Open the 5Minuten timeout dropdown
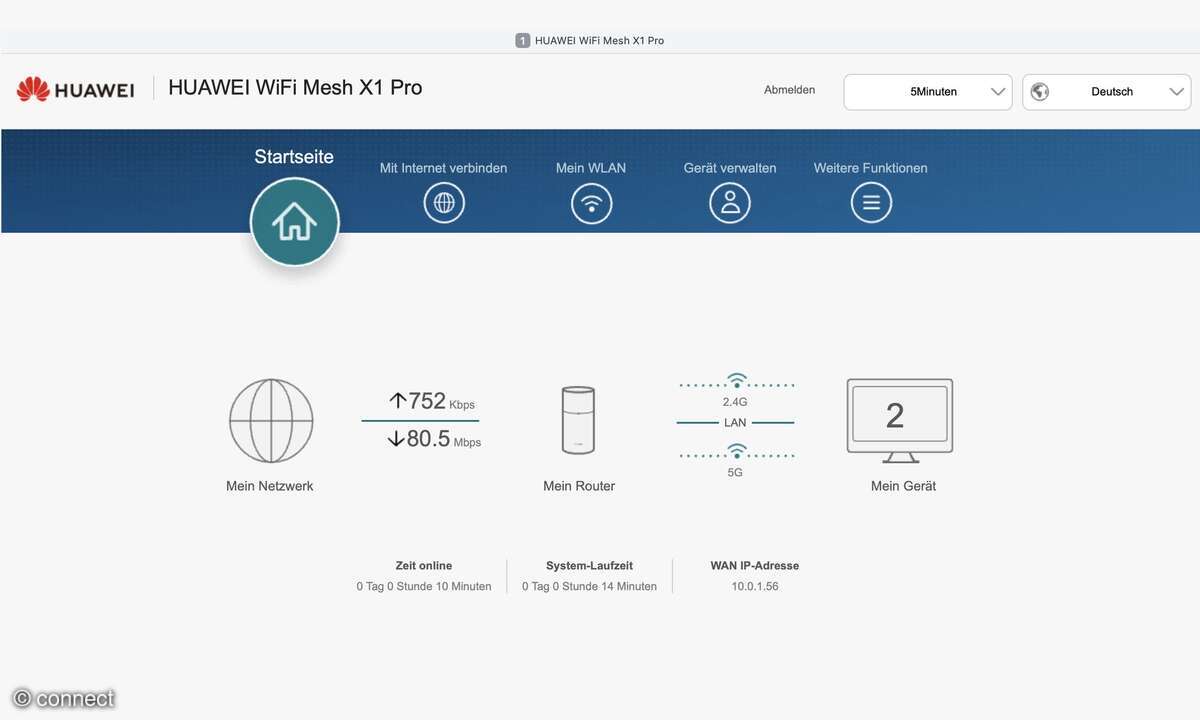This screenshot has width=1200, height=720. (928, 92)
